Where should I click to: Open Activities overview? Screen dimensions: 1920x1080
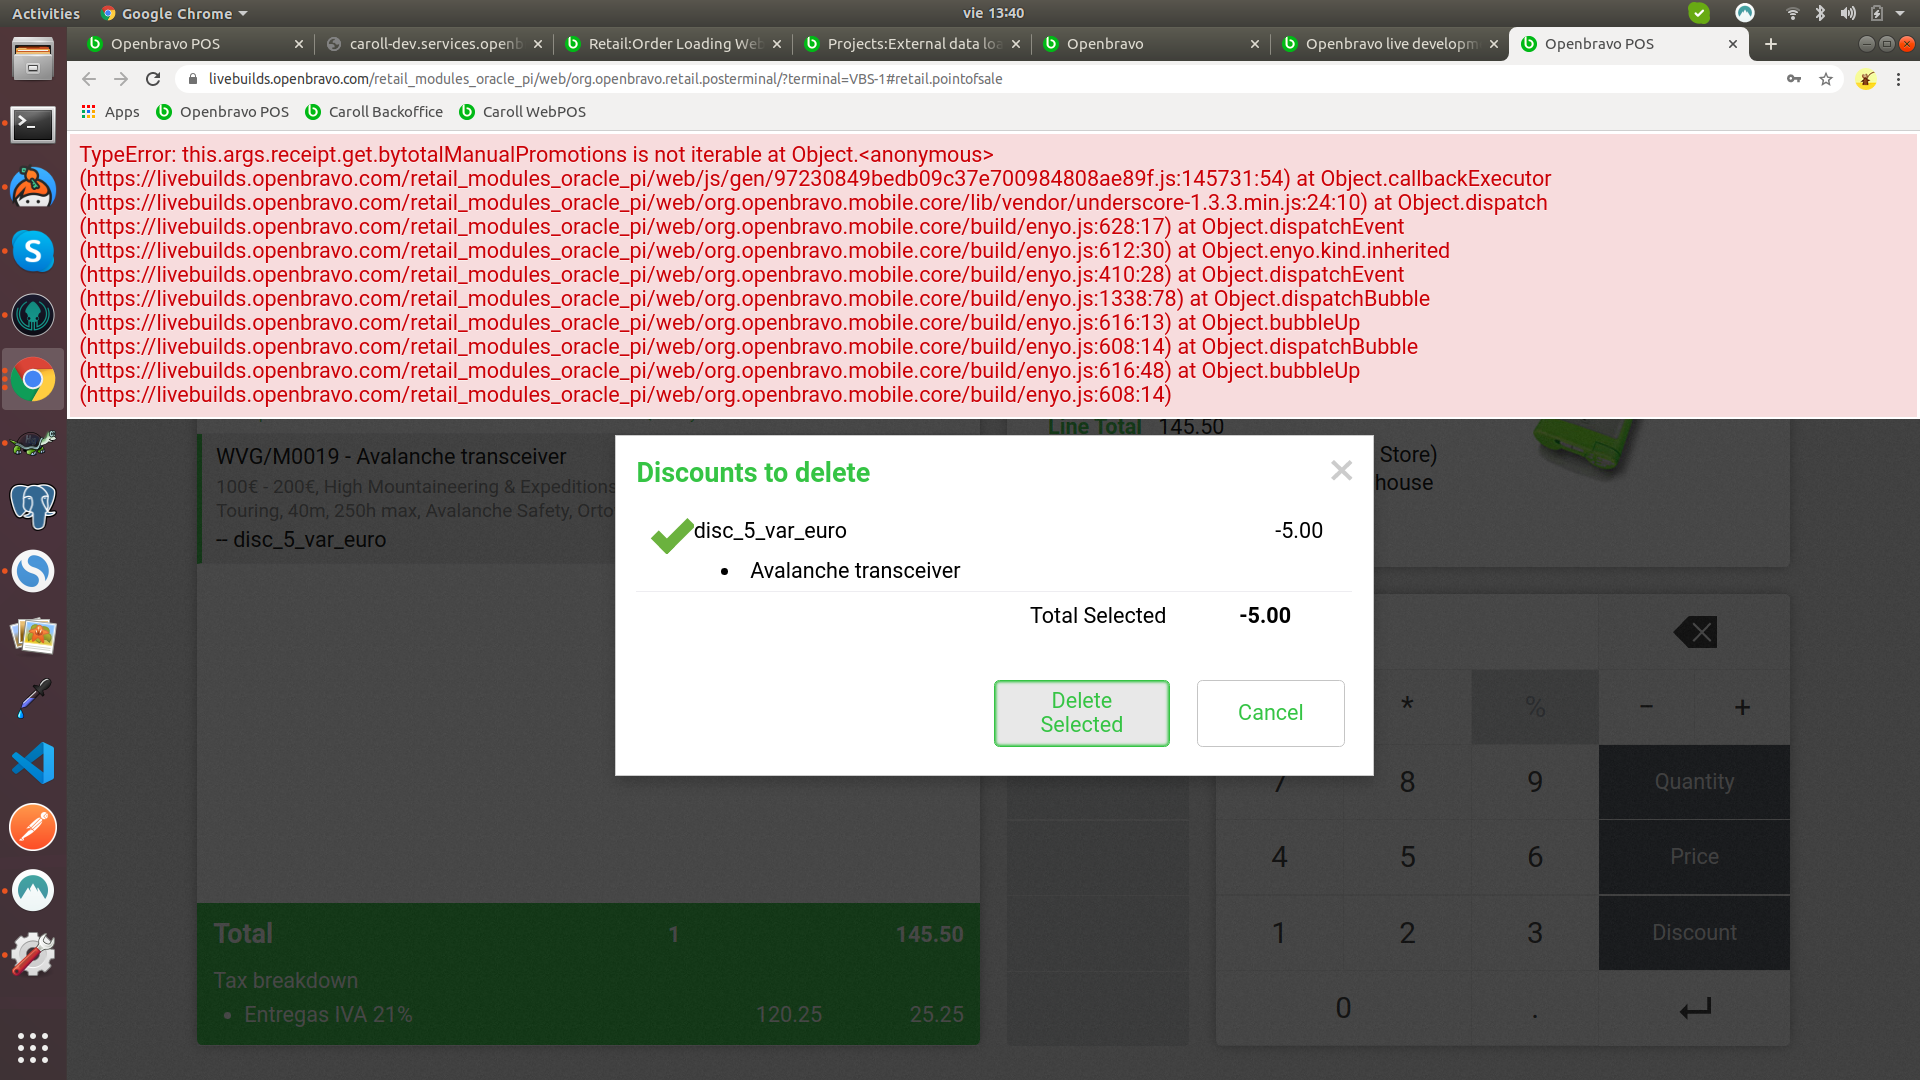46,13
